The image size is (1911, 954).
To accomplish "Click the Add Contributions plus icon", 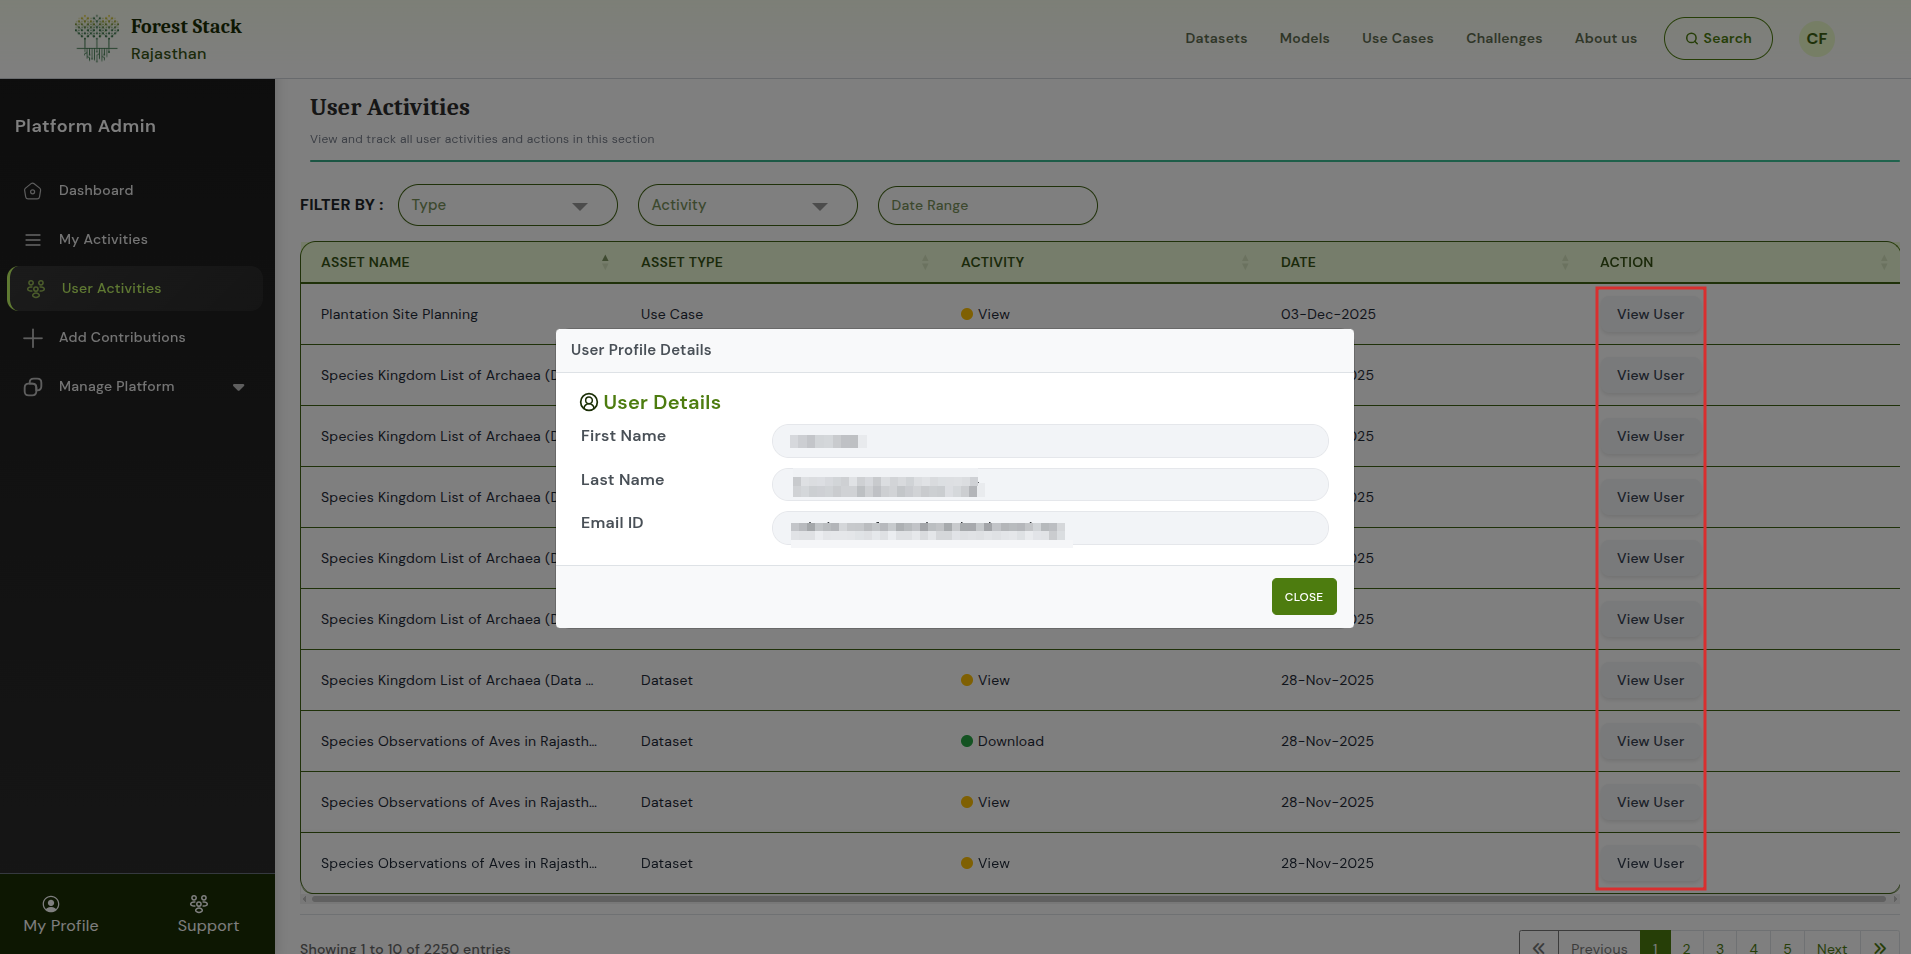I will tap(33, 338).
